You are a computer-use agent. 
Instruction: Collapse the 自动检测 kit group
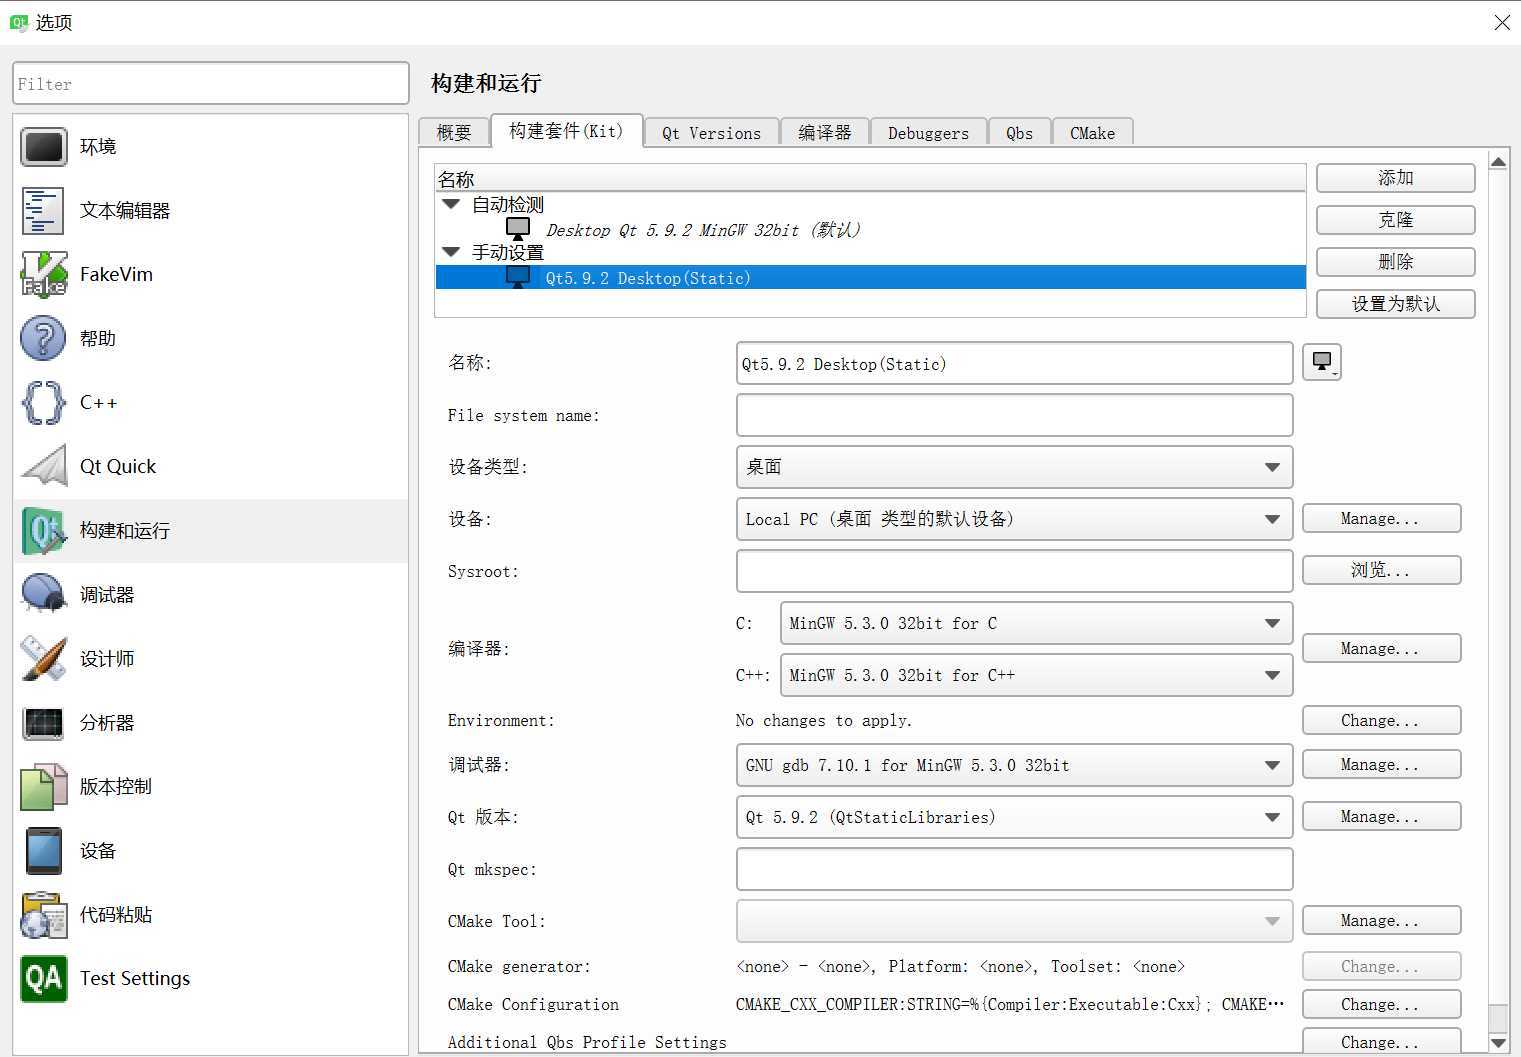tap(452, 204)
